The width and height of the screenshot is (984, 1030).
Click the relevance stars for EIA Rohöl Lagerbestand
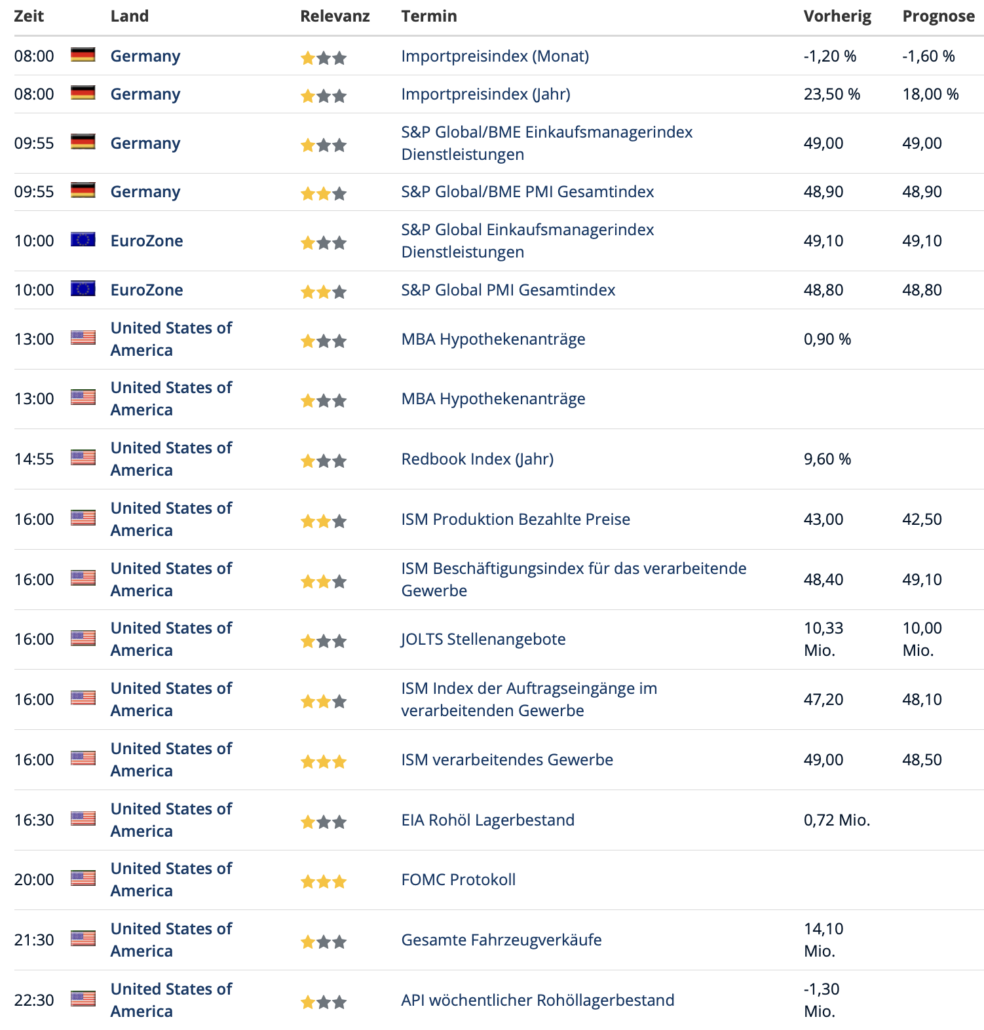tap(323, 822)
